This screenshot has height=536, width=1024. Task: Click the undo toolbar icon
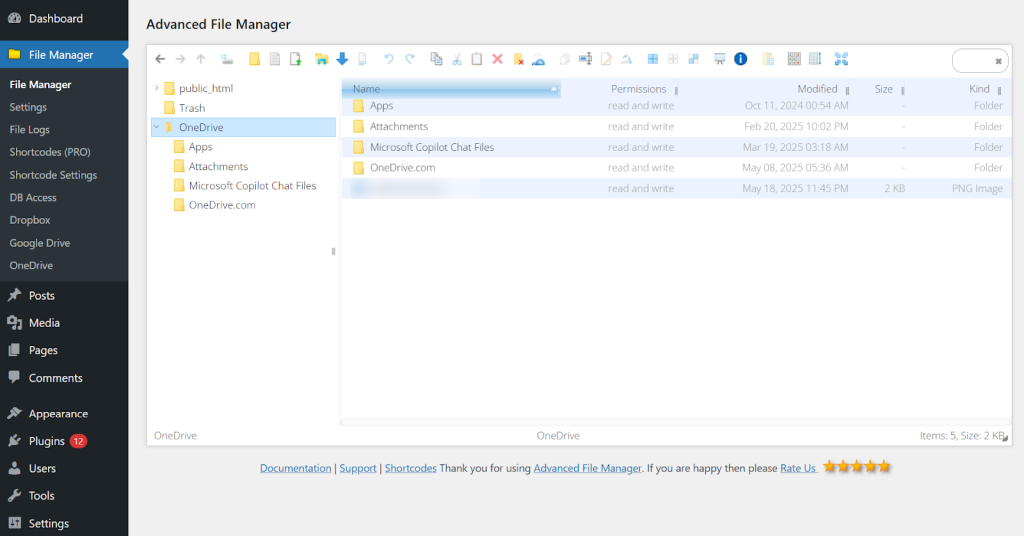click(389, 59)
